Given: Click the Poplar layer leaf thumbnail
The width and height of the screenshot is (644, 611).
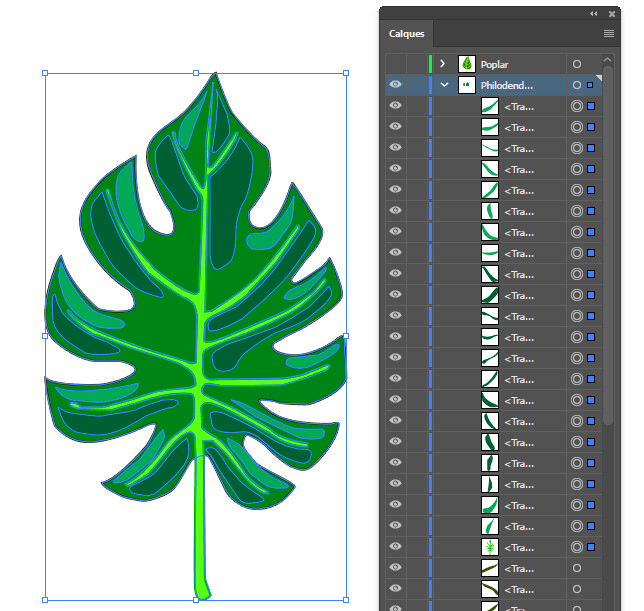Looking at the screenshot, I should pyautogui.click(x=467, y=64).
